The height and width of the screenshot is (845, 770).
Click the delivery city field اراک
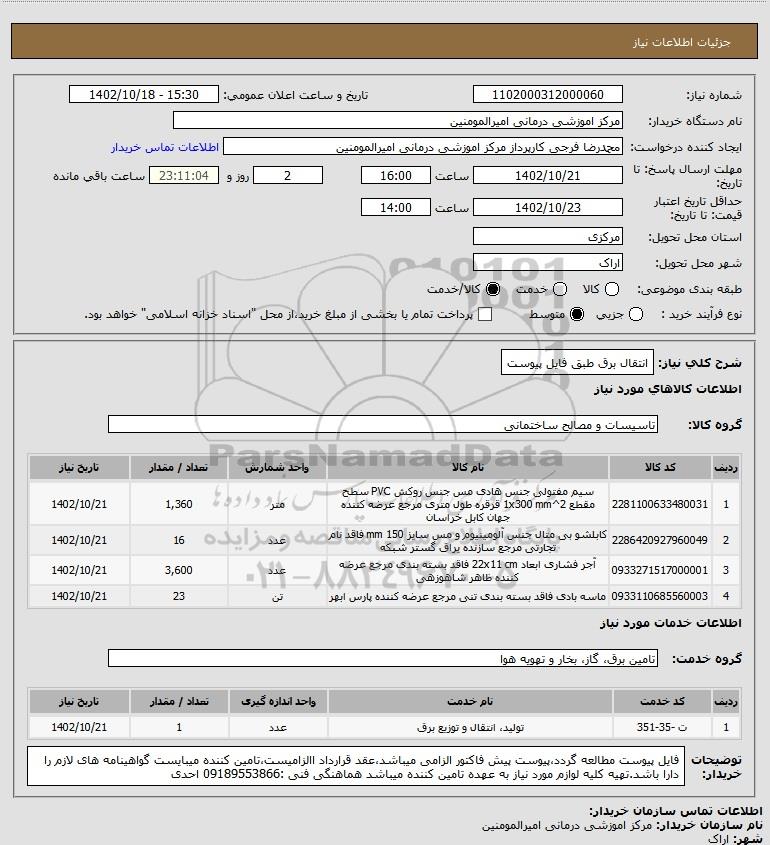click(547, 262)
